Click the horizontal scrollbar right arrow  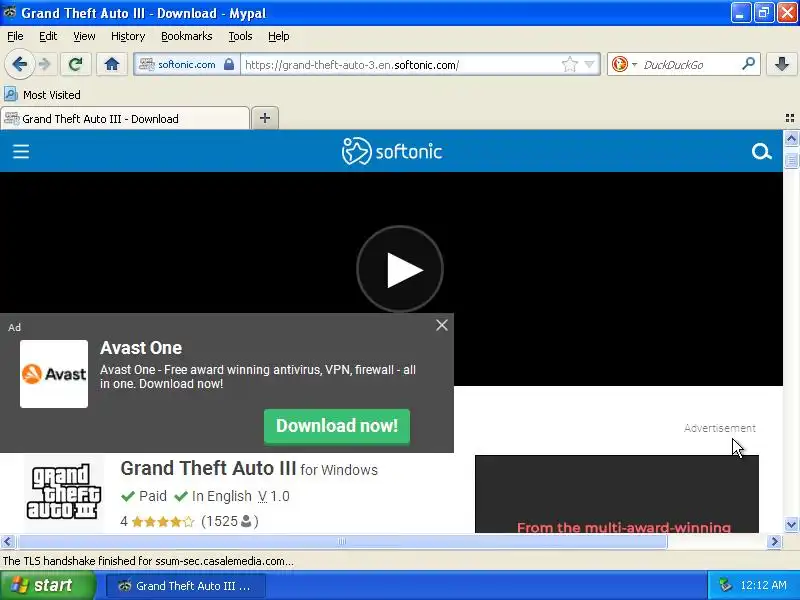(x=774, y=541)
